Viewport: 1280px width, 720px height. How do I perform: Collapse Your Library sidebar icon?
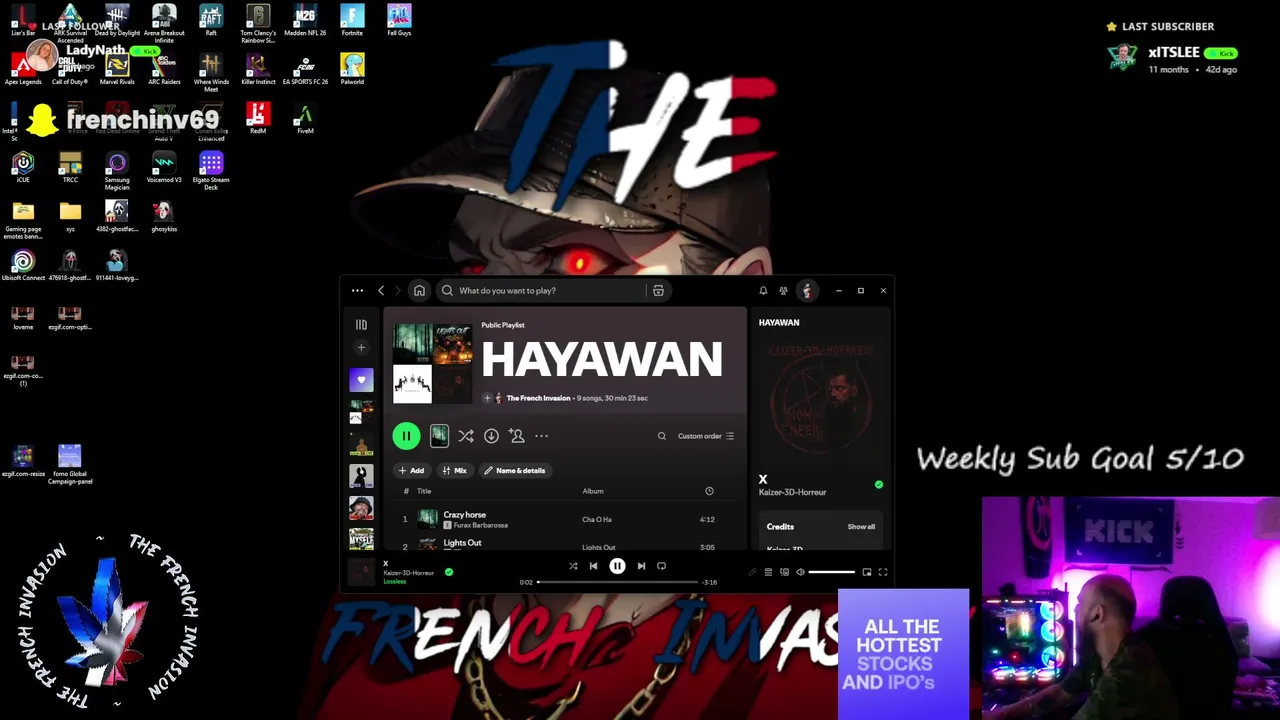click(361, 325)
